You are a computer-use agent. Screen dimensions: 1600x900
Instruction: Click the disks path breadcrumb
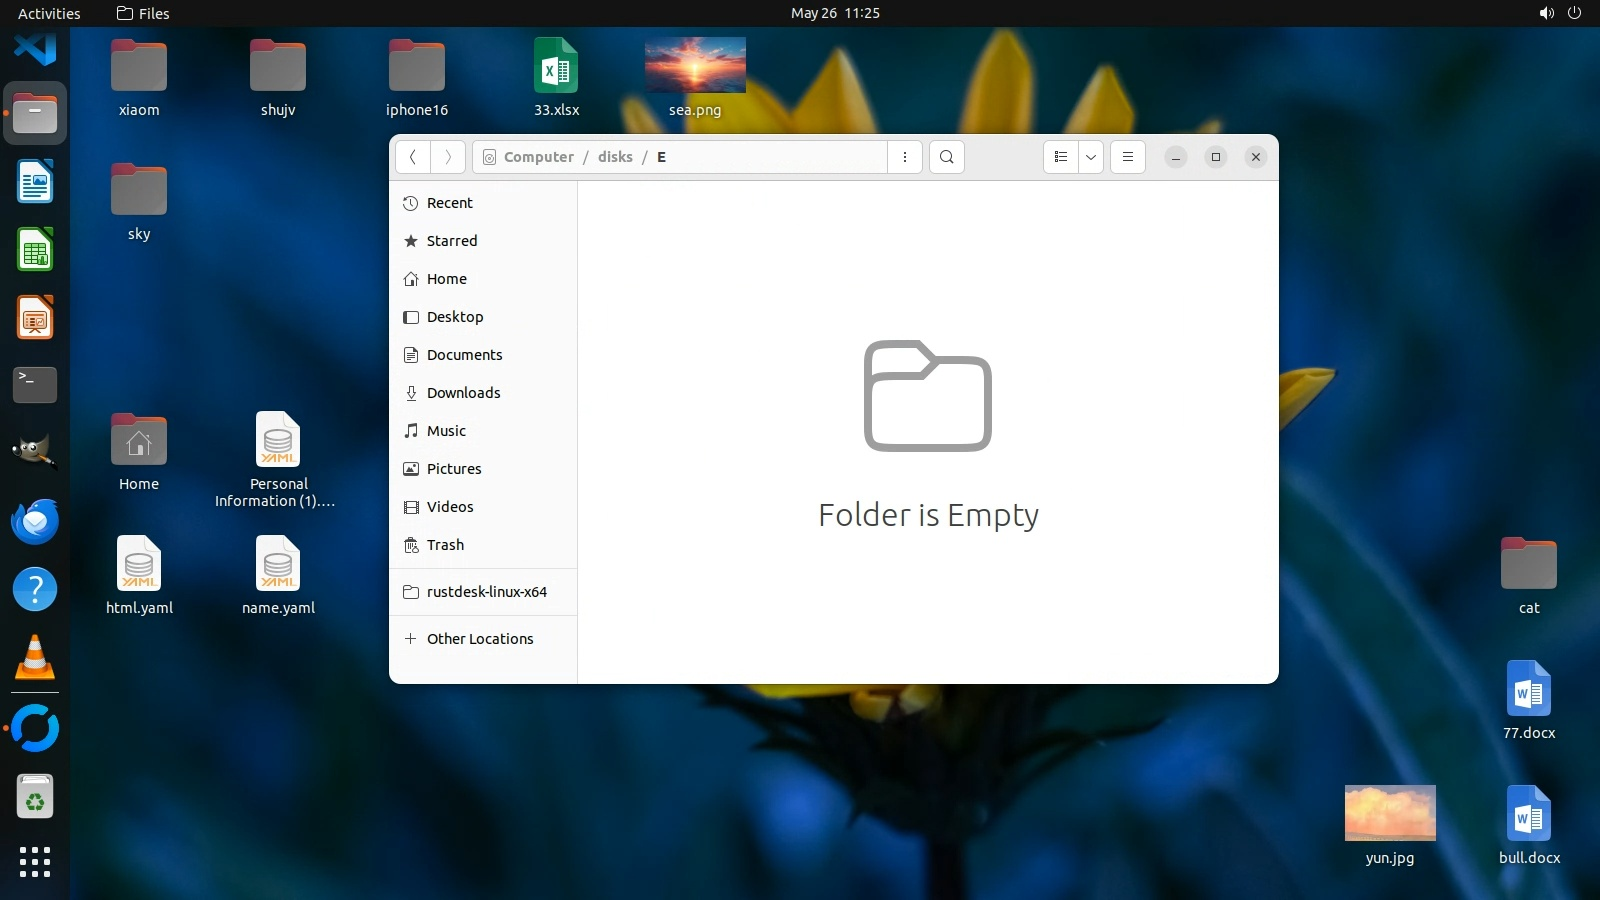click(x=615, y=157)
